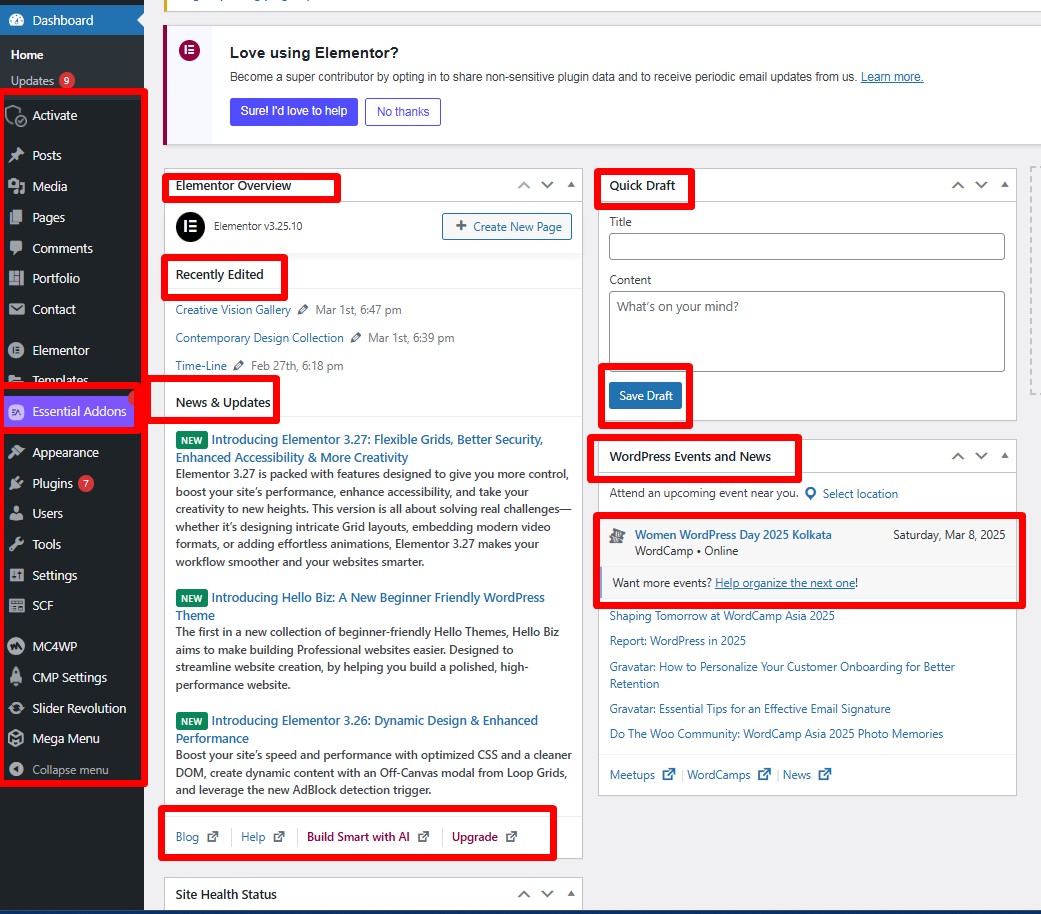
Task: Click the Elementor logo icon in the overview
Action: [x=190, y=227]
